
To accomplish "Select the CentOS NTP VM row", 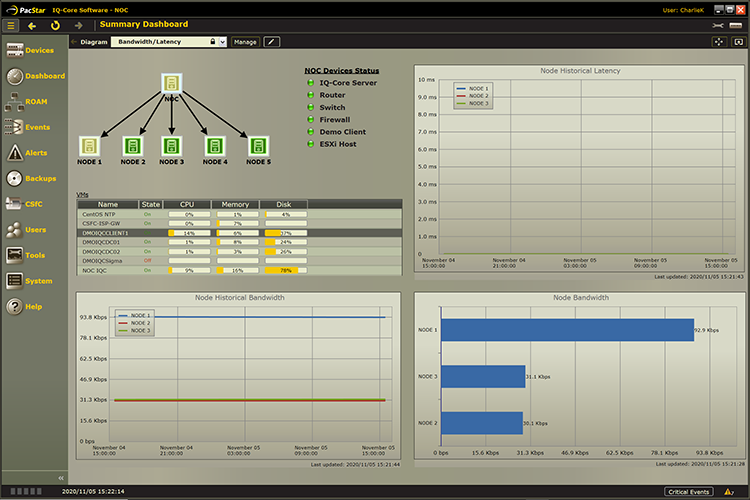I will click(239, 214).
